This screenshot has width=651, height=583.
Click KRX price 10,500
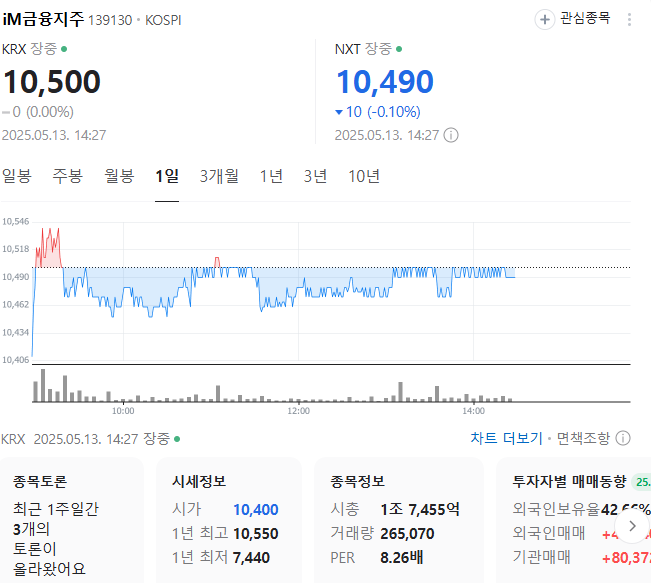[x=51, y=82]
